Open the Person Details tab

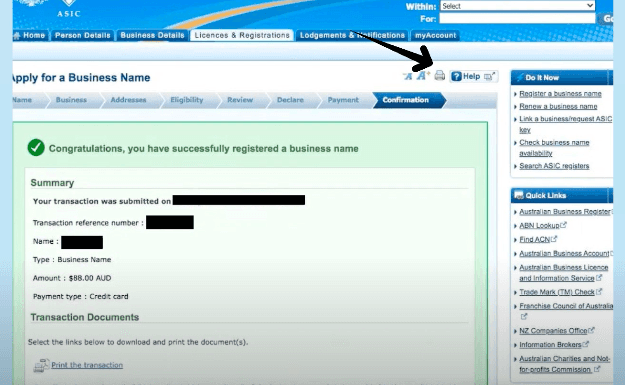point(83,35)
